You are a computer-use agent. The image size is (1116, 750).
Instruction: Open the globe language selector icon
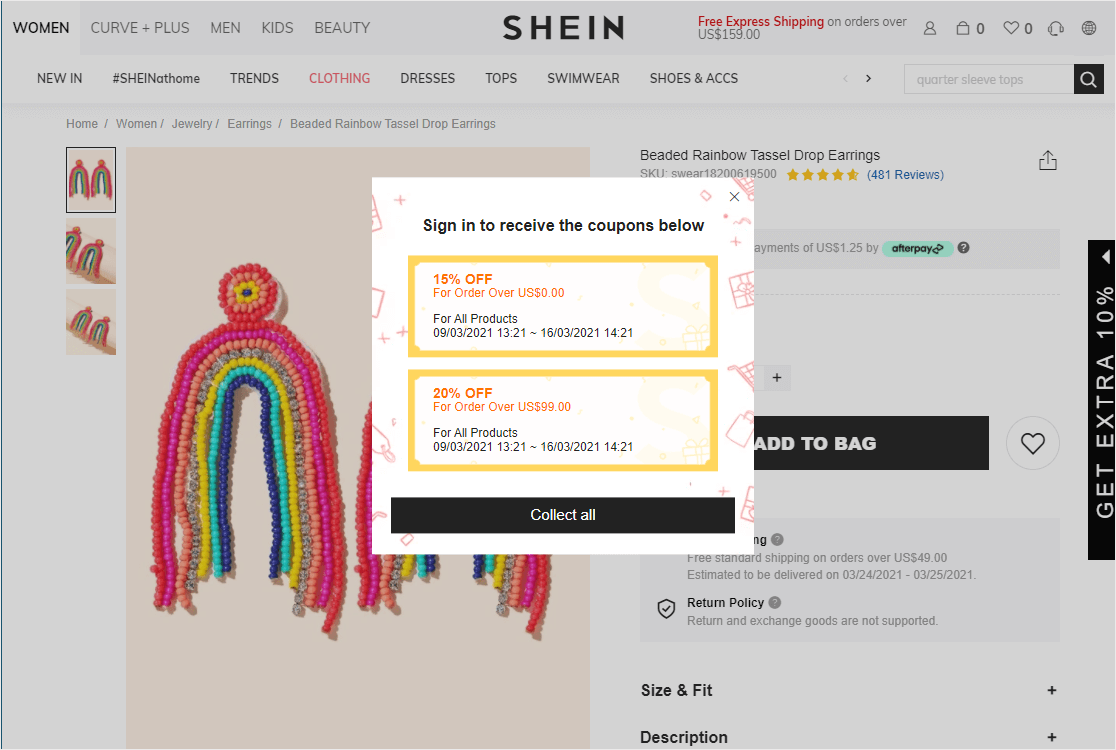point(1089,28)
